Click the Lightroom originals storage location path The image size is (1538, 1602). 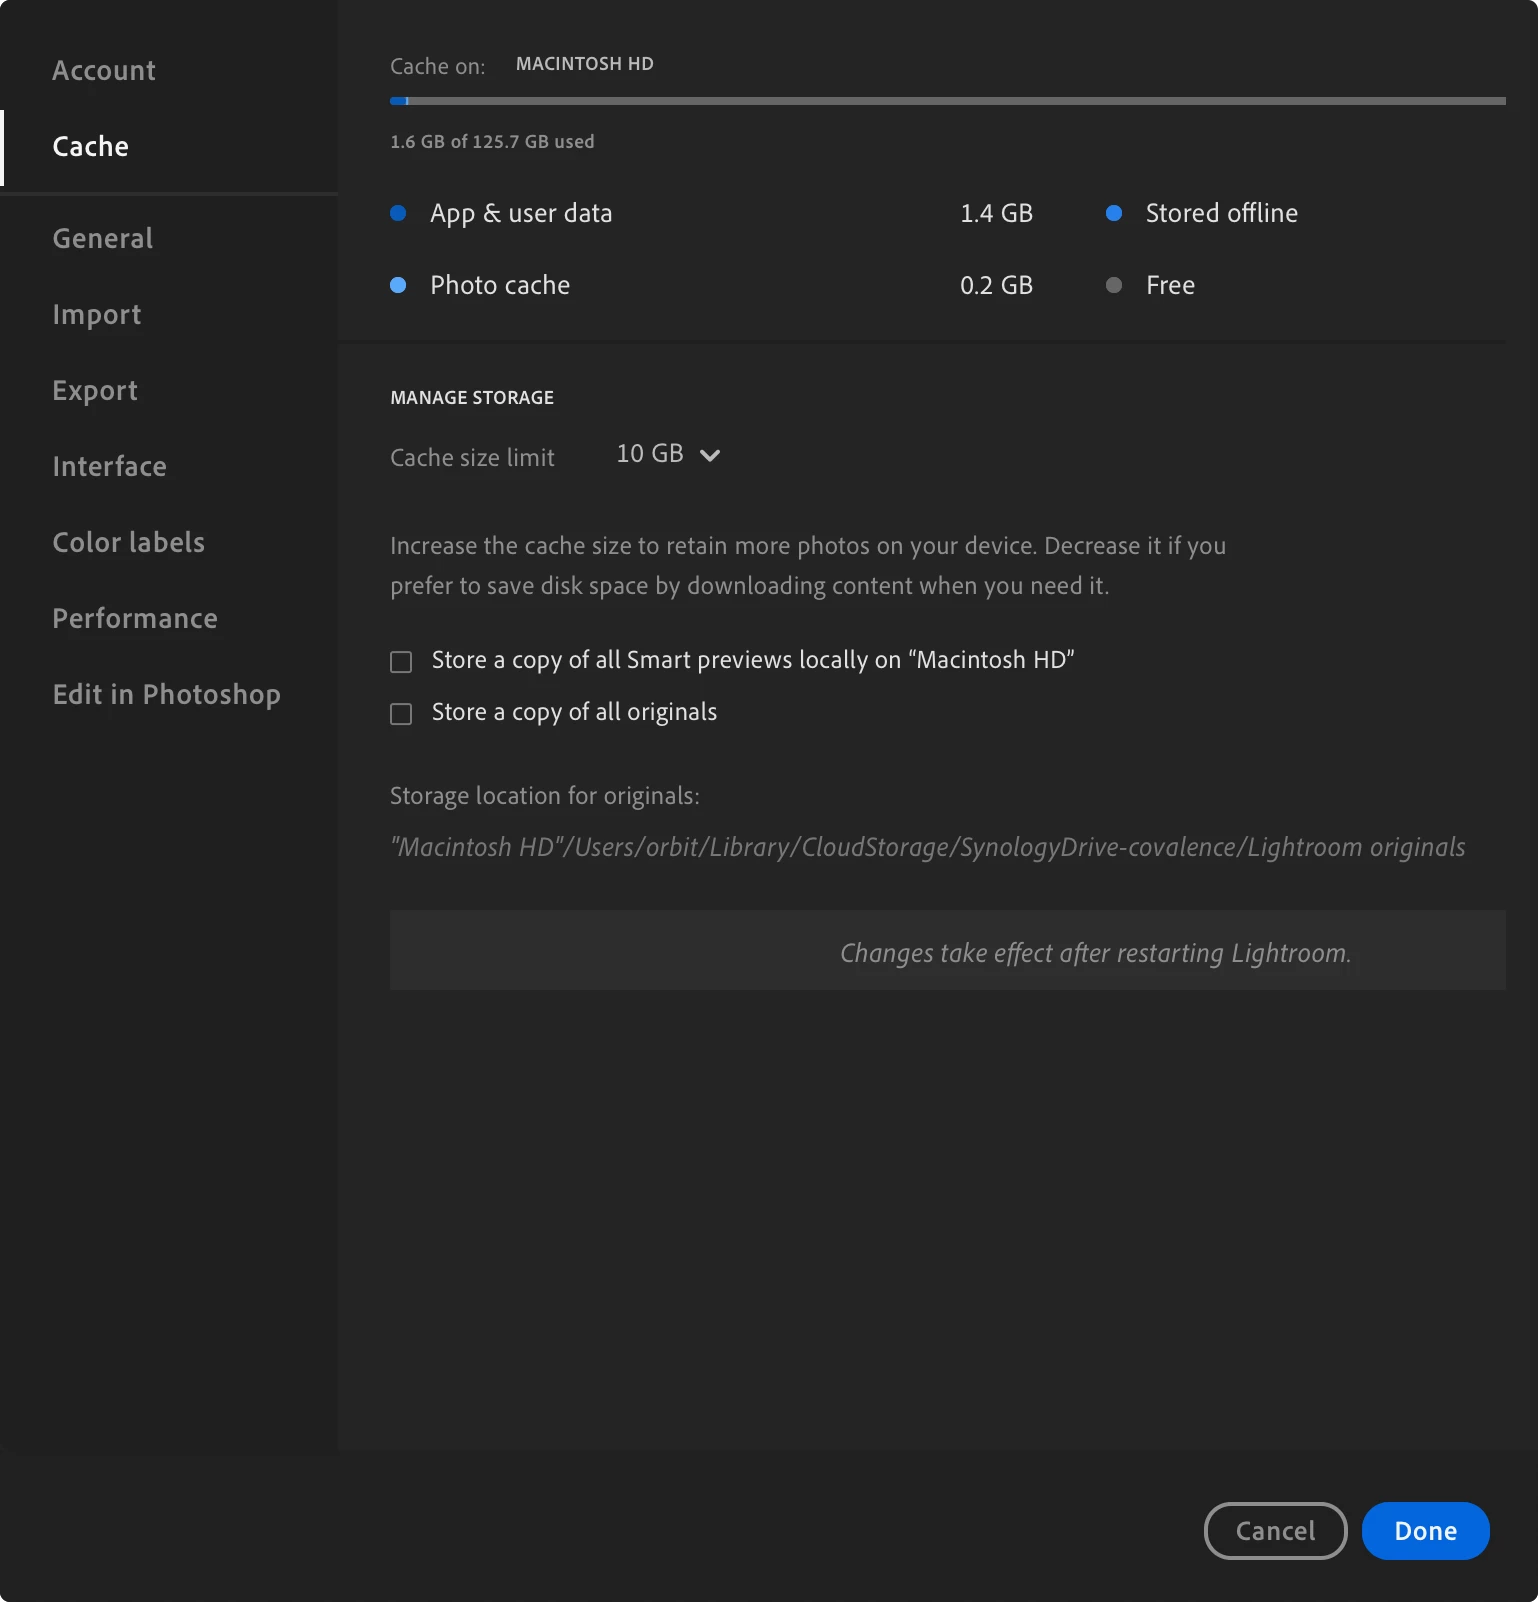928,847
